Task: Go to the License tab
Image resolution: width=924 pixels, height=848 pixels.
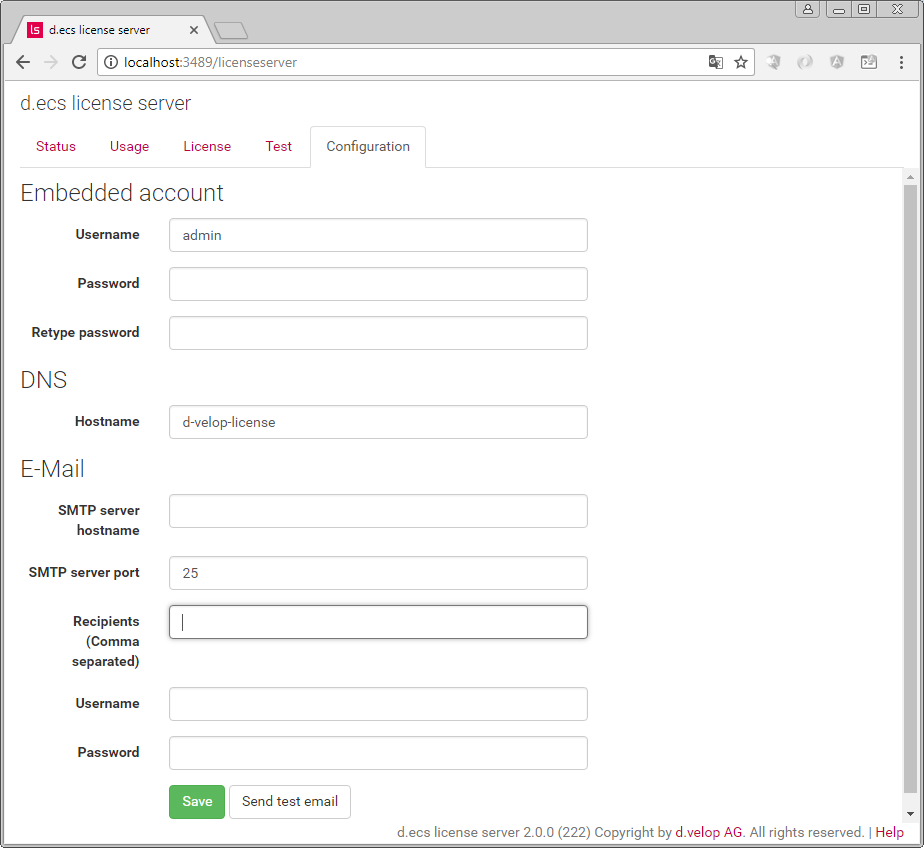Action: (207, 146)
